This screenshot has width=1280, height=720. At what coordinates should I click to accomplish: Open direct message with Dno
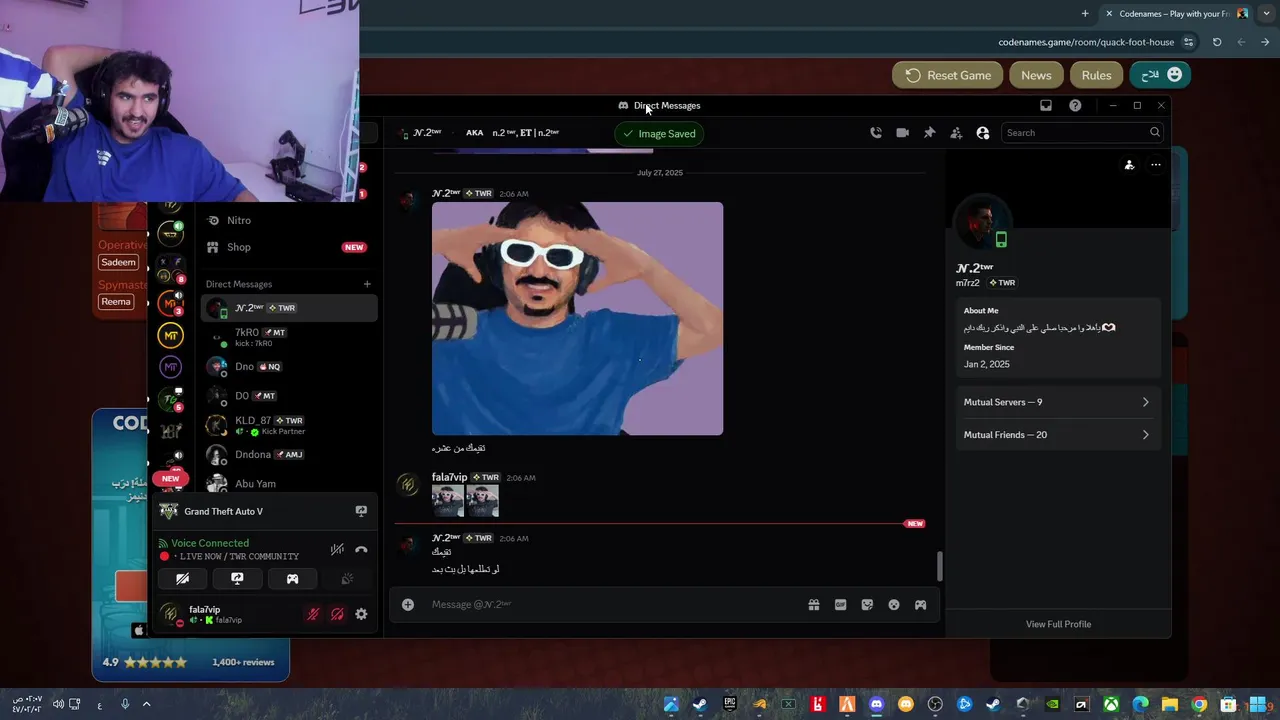(x=289, y=366)
